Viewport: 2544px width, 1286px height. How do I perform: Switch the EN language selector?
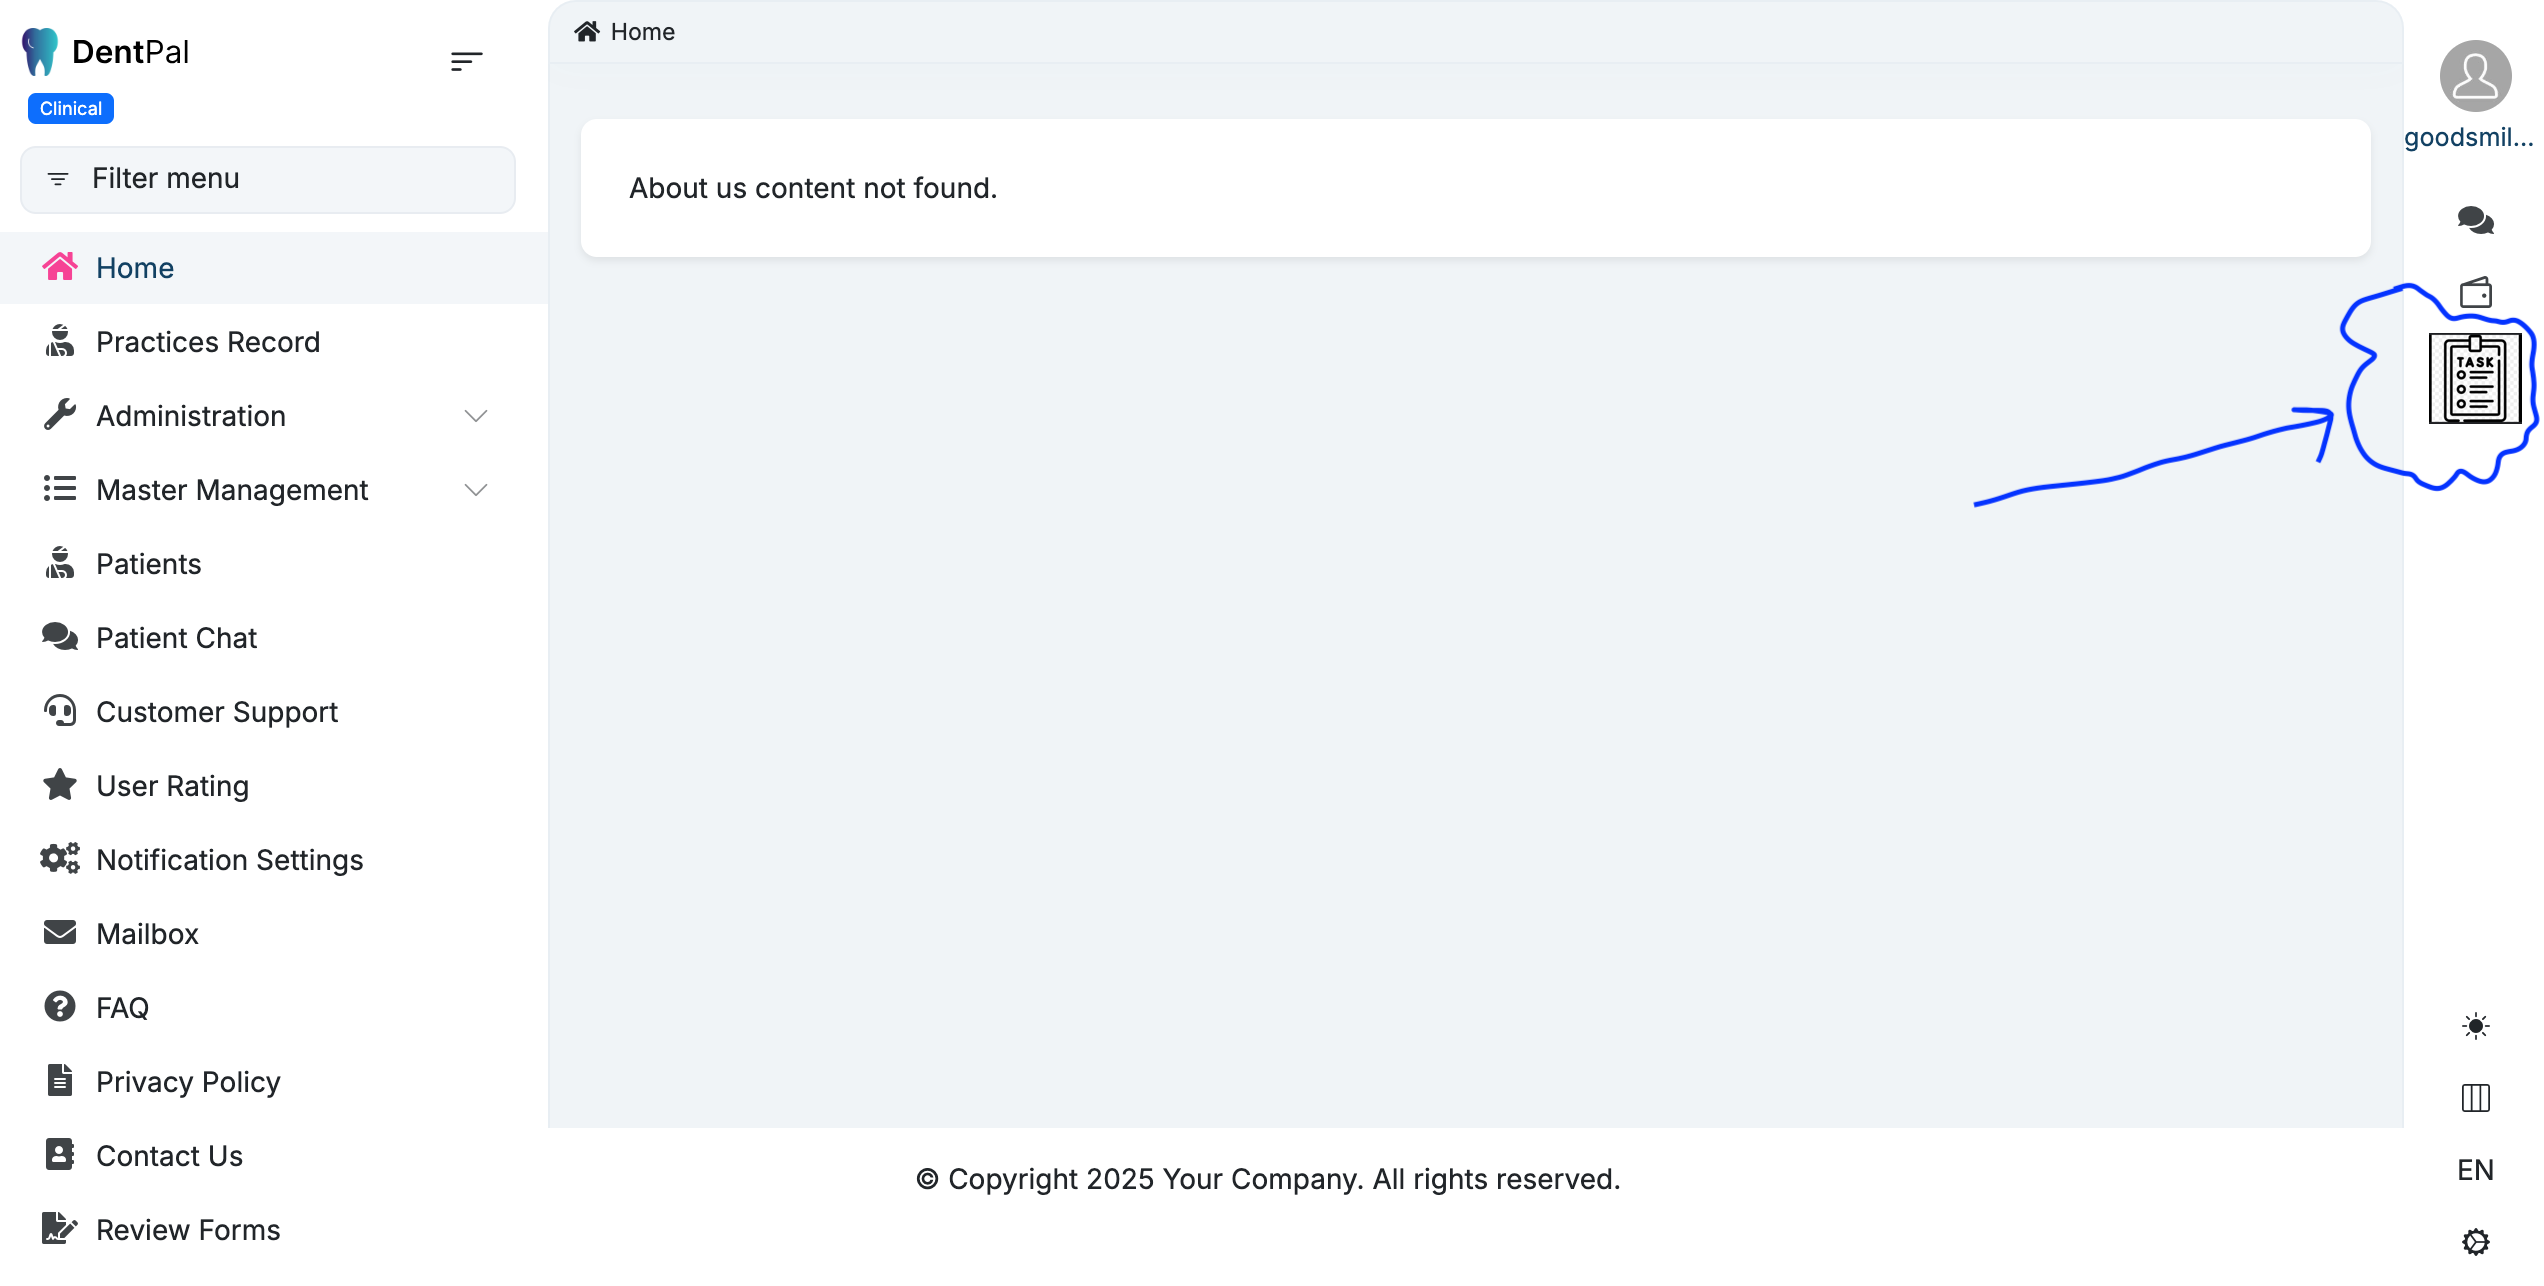coord(2475,1170)
